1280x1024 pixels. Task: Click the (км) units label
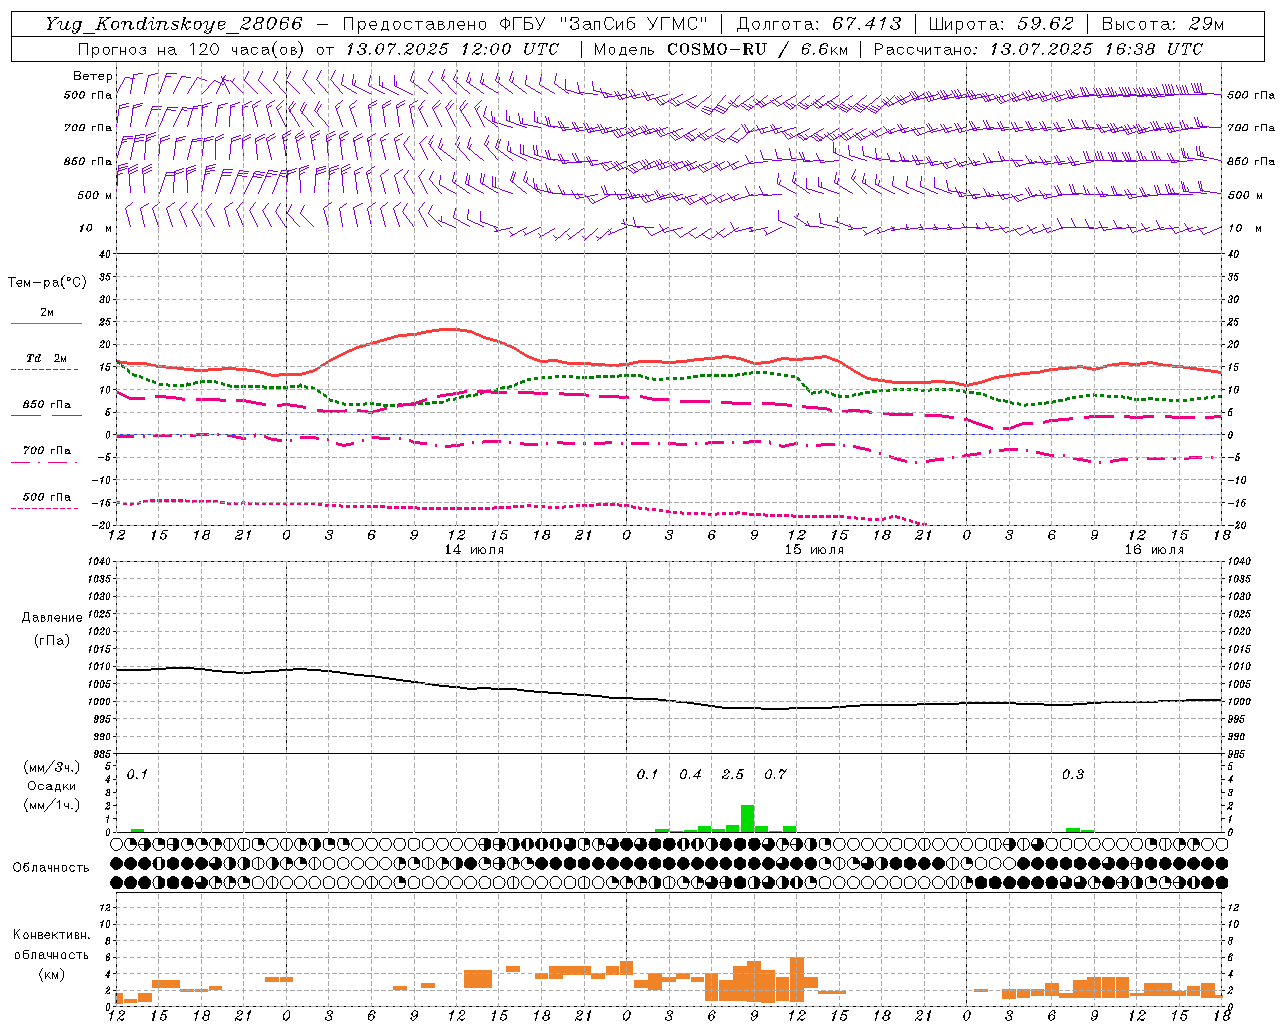(x=52, y=973)
